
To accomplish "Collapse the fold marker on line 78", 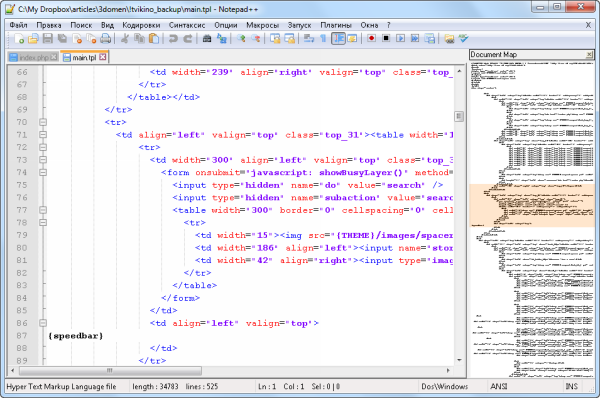I will [x=43, y=223].
